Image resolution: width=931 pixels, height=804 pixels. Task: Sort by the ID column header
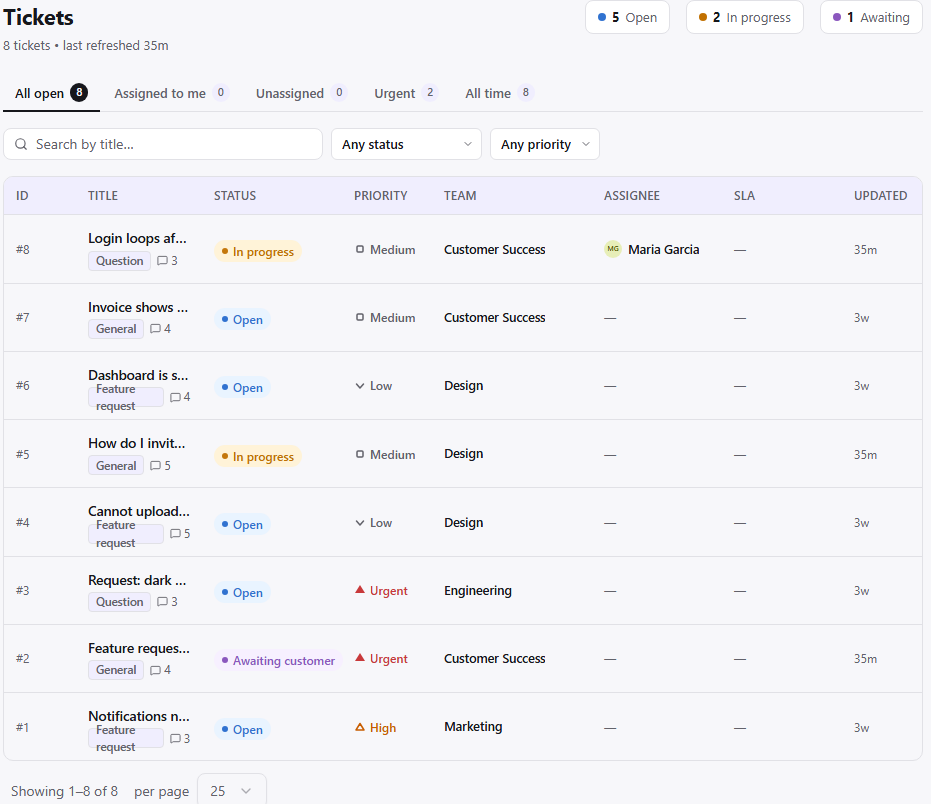pos(22,195)
